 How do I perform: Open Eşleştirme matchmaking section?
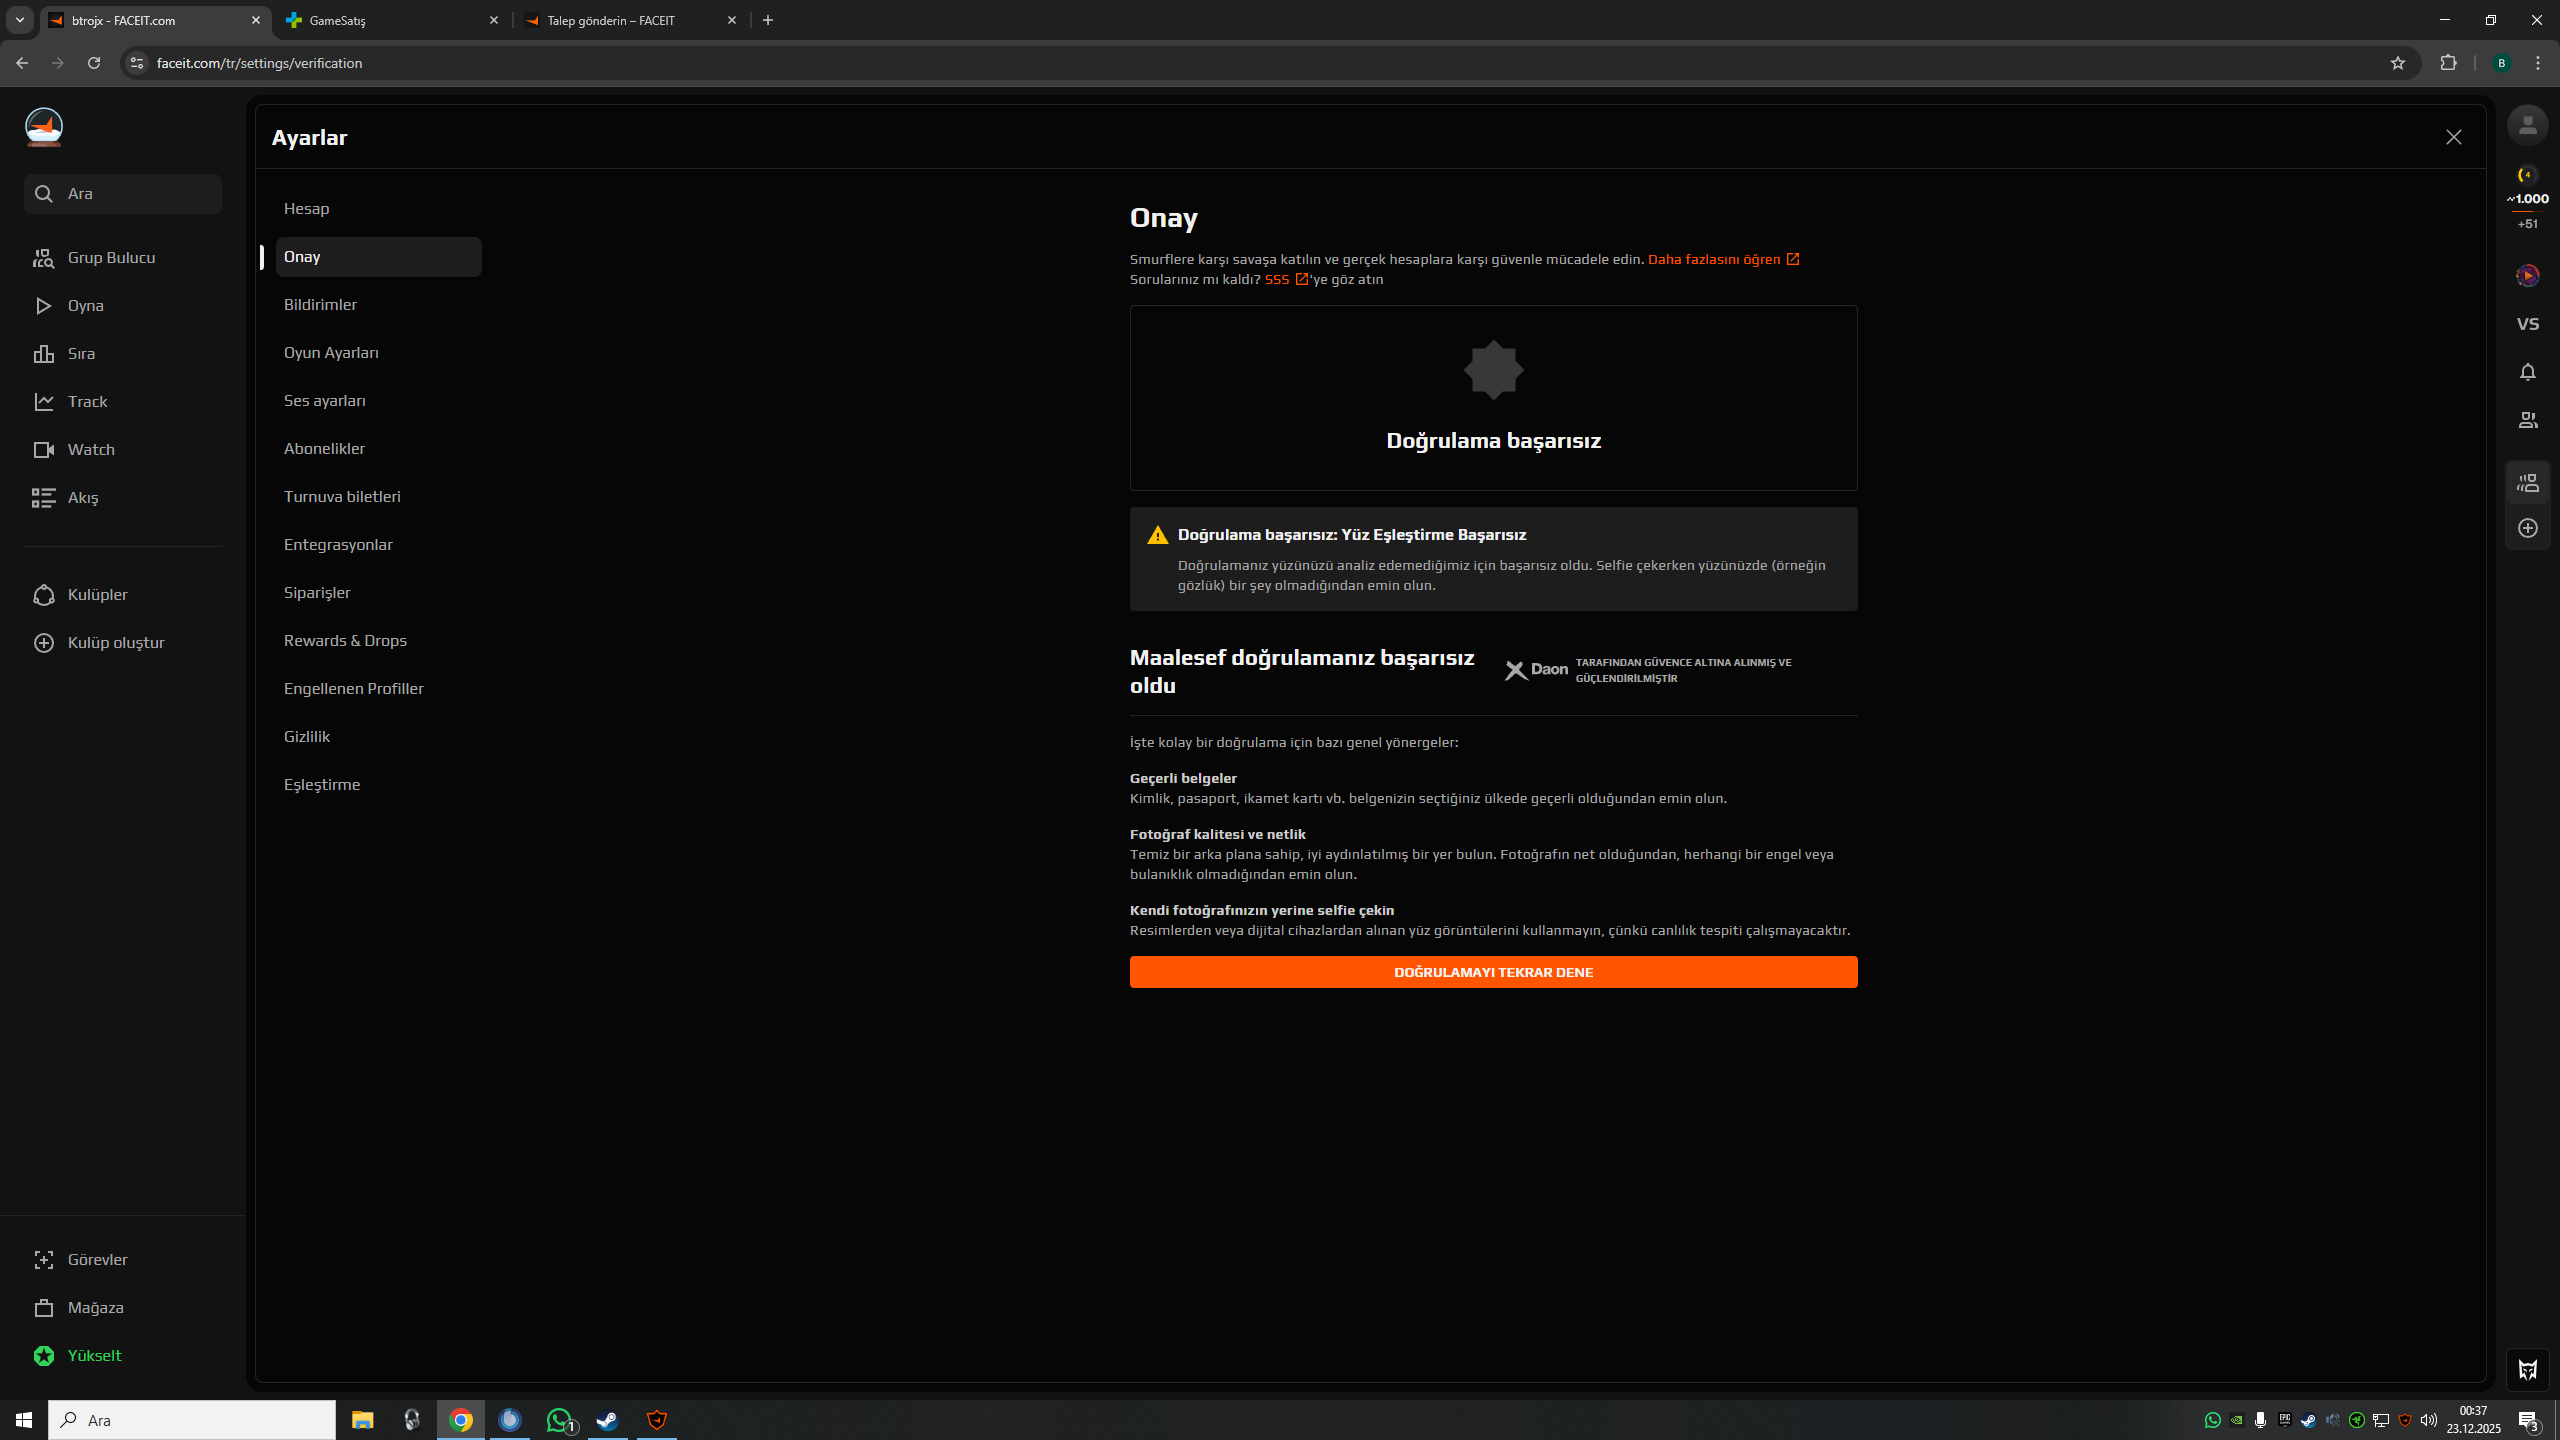tap(378, 785)
